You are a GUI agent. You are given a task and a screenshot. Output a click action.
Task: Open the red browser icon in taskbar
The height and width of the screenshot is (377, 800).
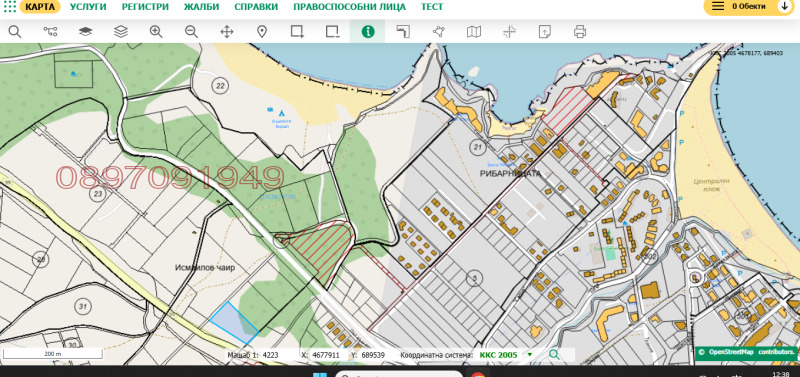click(x=478, y=374)
